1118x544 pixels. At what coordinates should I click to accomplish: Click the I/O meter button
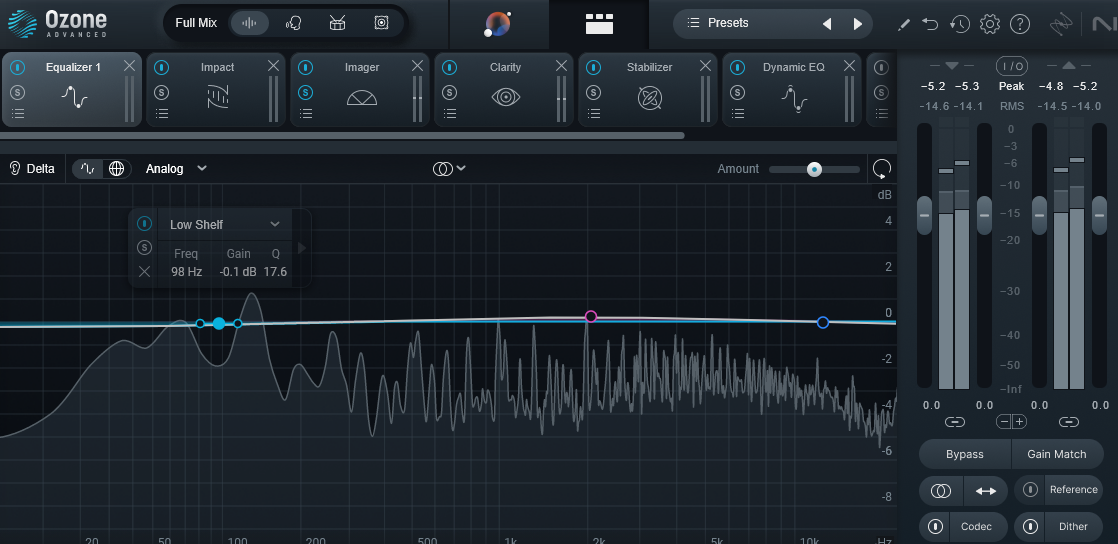pos(1012,66)
